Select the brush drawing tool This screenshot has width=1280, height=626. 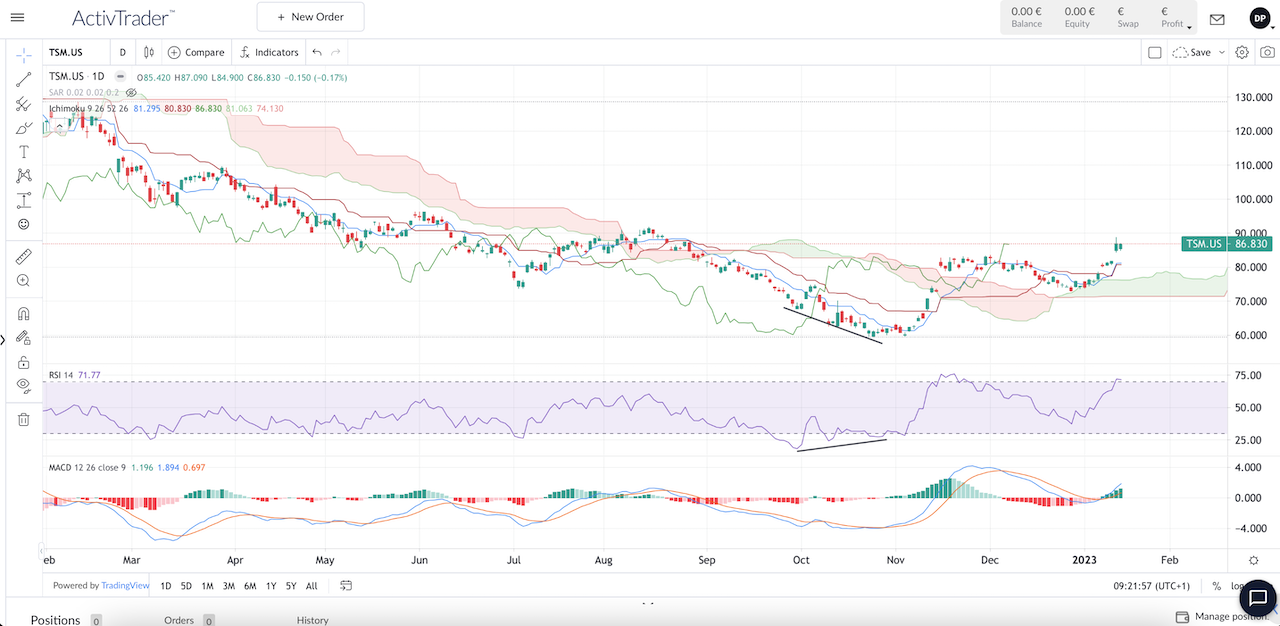click(x=24, y=127)
